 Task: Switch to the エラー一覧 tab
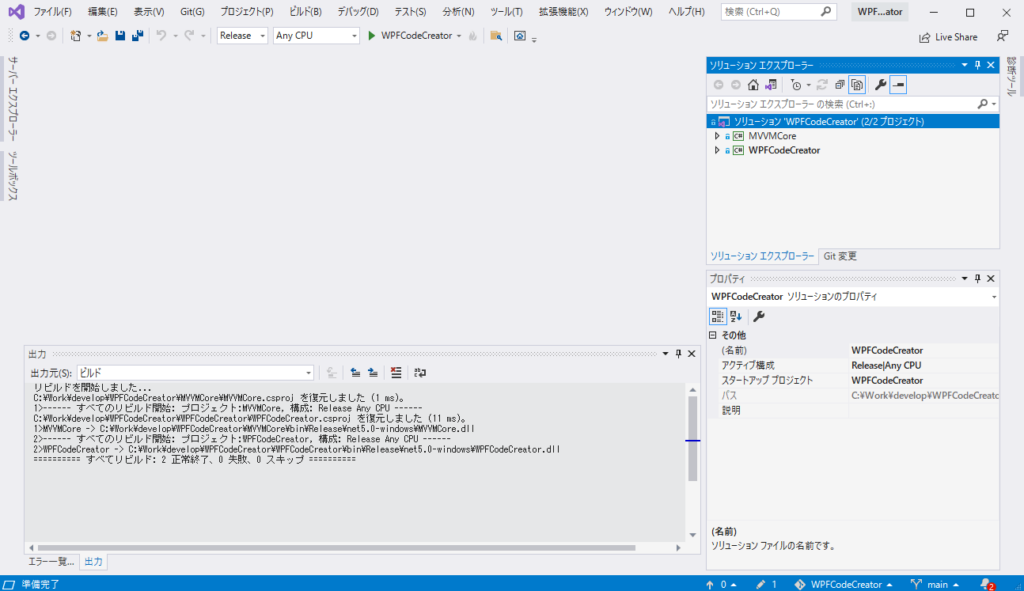(x=51, y=562)
